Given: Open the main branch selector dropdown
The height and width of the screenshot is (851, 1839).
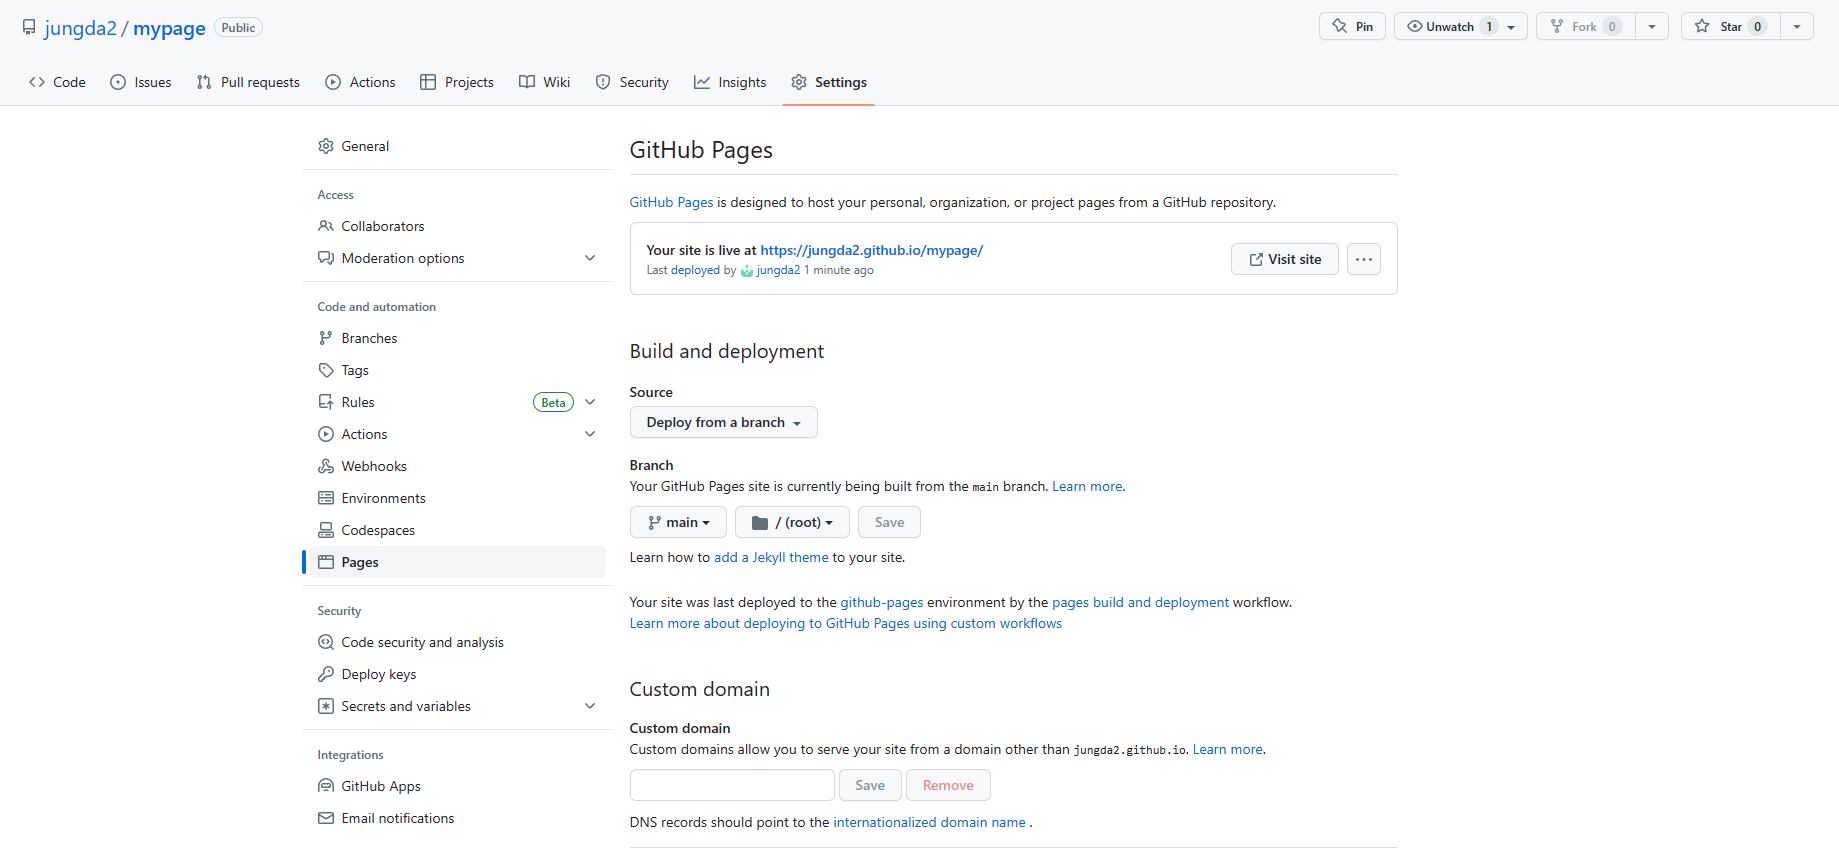Looking at the screenshot, I should [x=678, y=522].
